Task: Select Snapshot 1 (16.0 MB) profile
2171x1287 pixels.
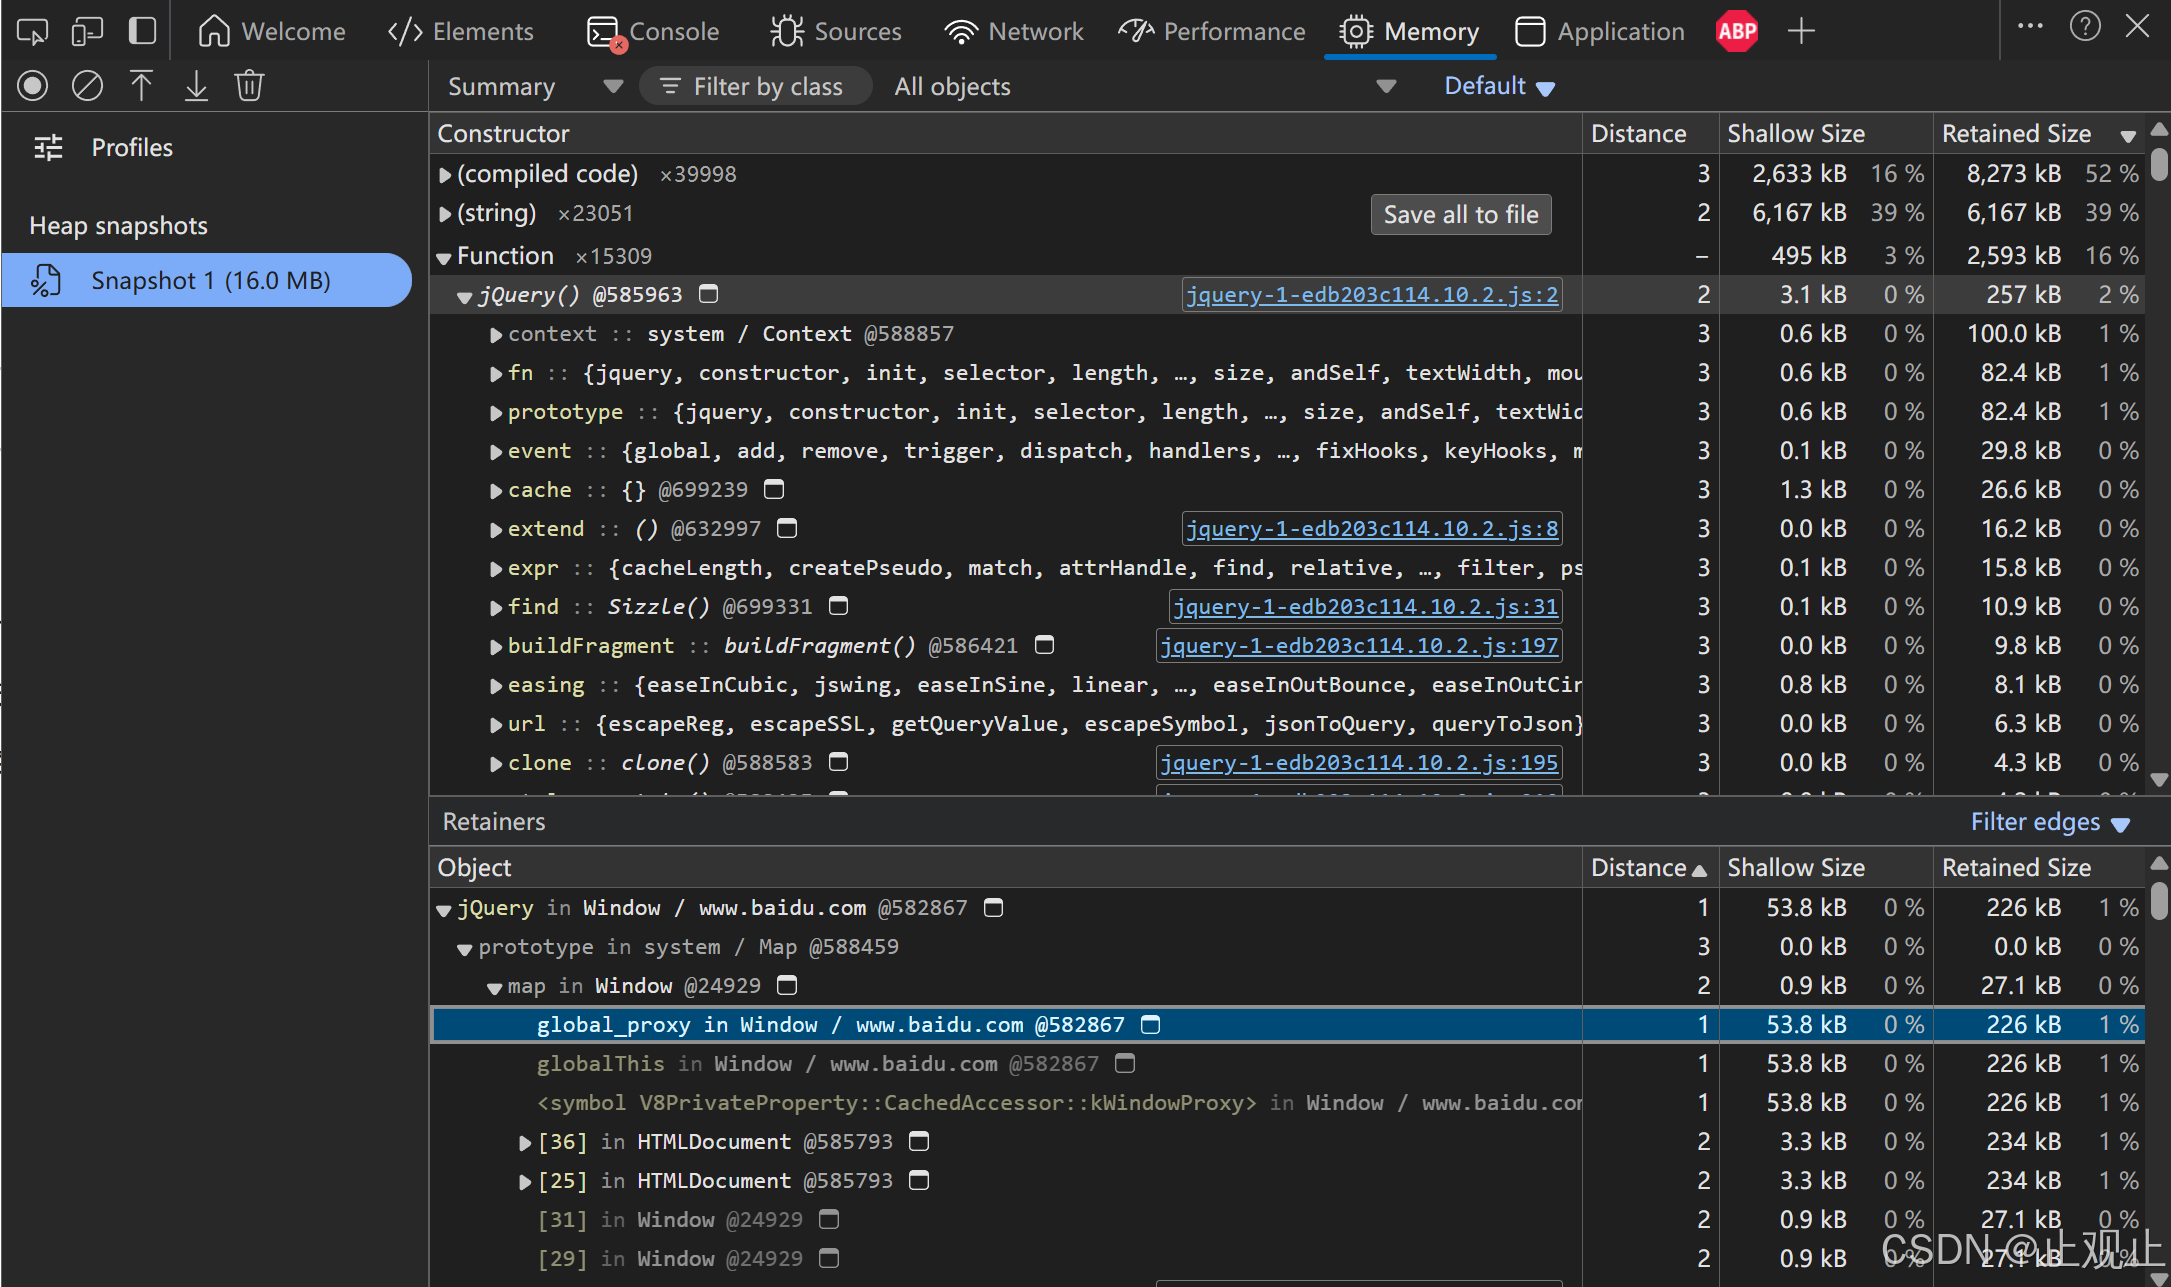Action: pyautogui.click(x=207, y=281)
